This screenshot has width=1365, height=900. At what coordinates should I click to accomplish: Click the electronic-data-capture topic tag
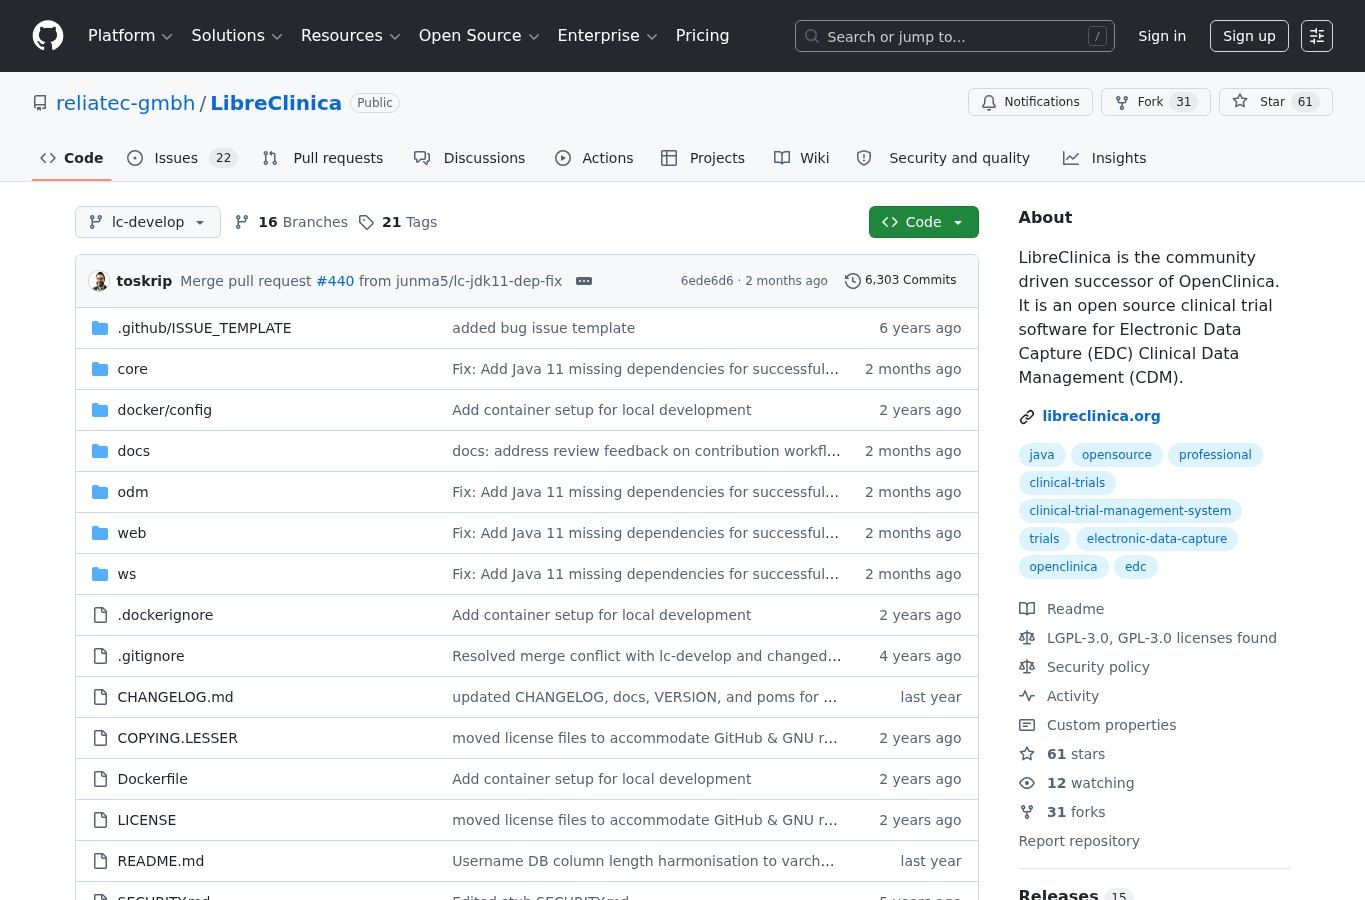(x=1157, y=539)
